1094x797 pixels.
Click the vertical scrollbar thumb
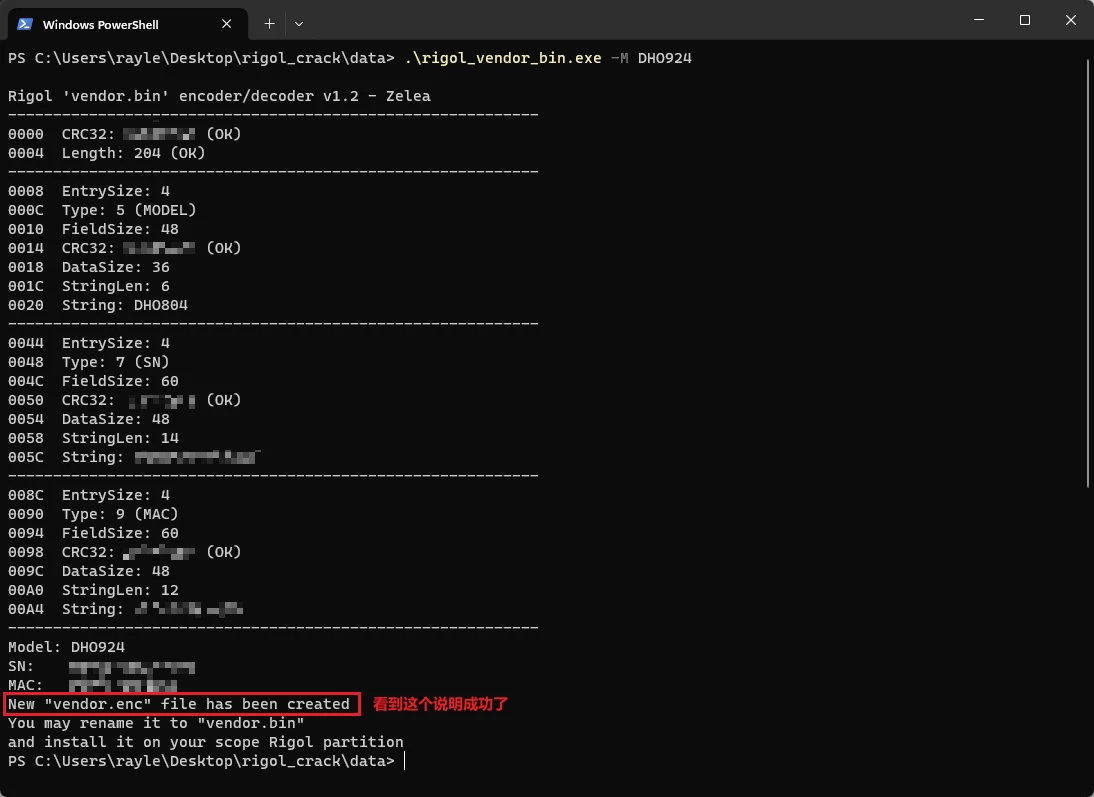pos(1088,270)
